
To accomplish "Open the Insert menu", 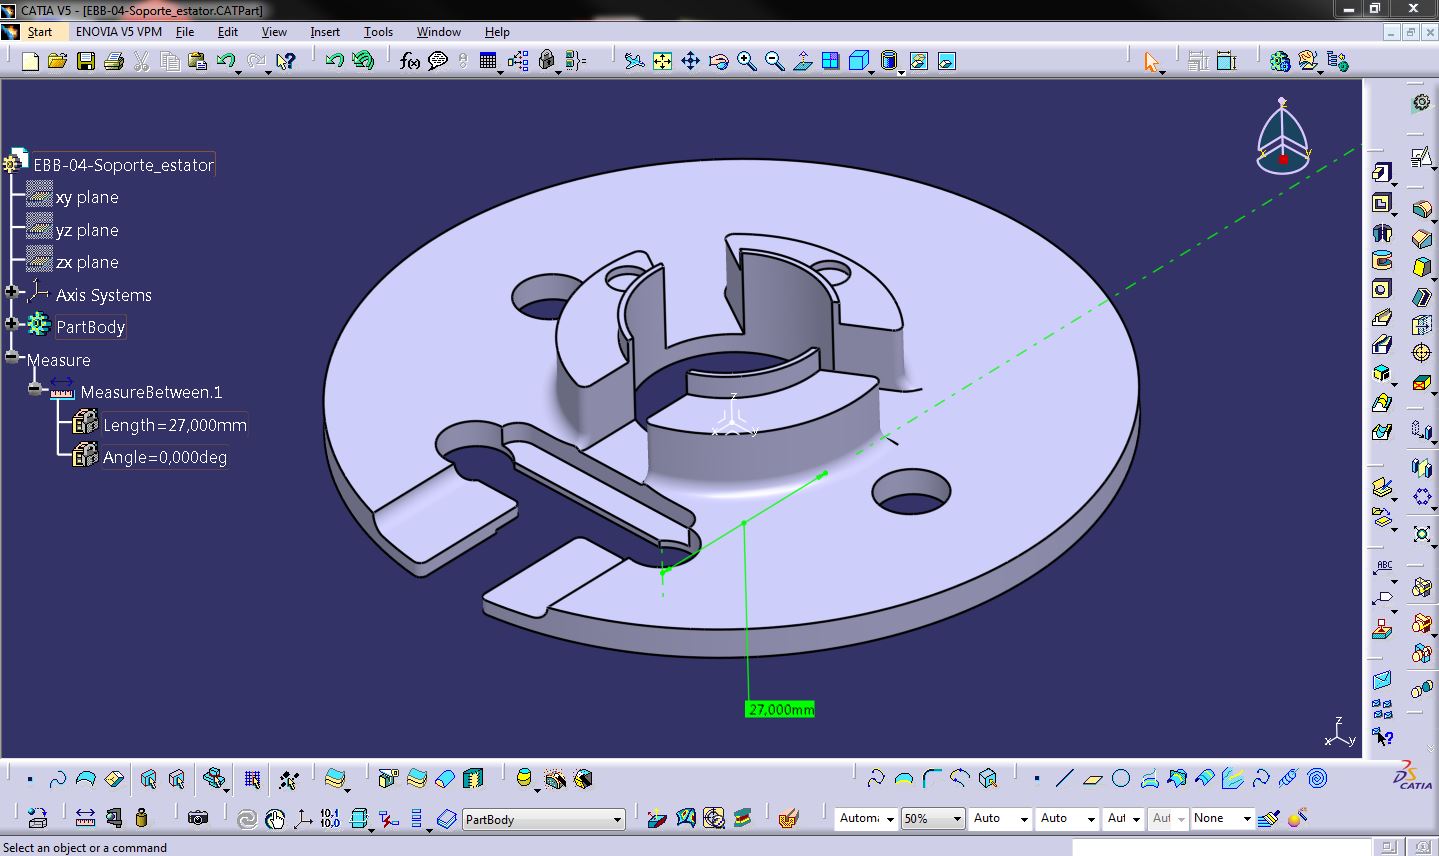I will pos(325,32).
